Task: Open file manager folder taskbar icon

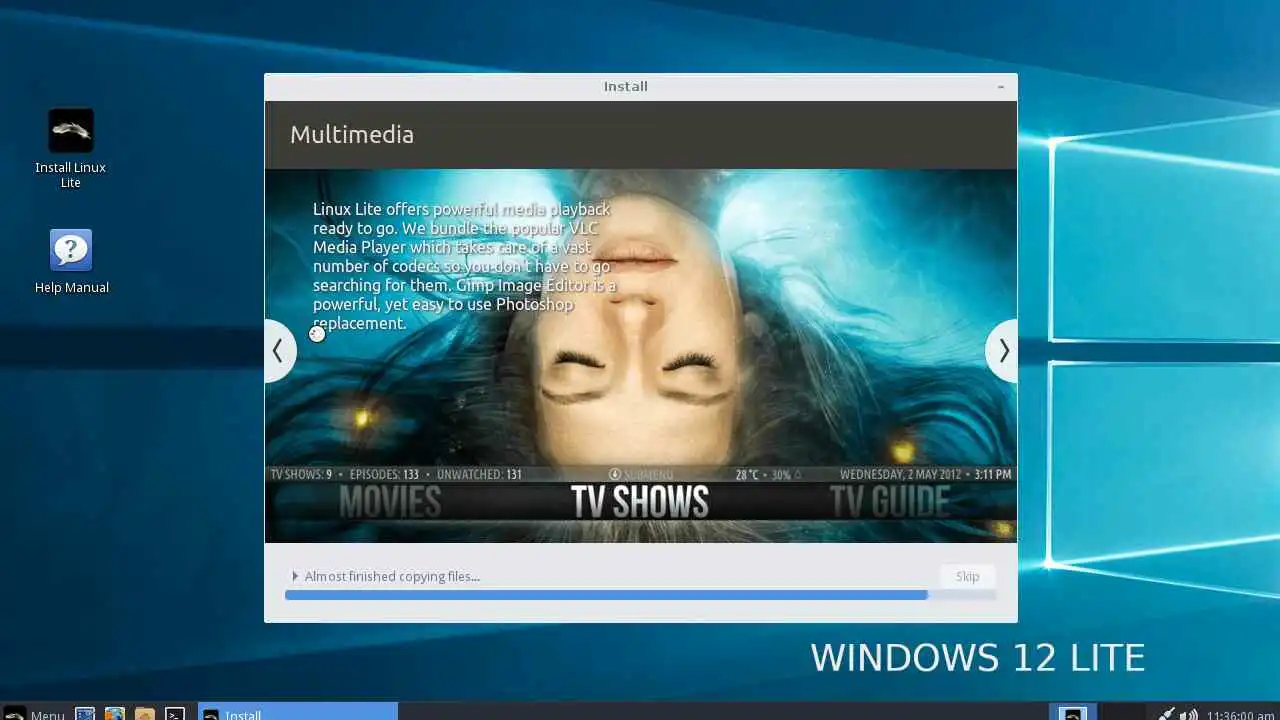Action: click(x=145, y=714)
